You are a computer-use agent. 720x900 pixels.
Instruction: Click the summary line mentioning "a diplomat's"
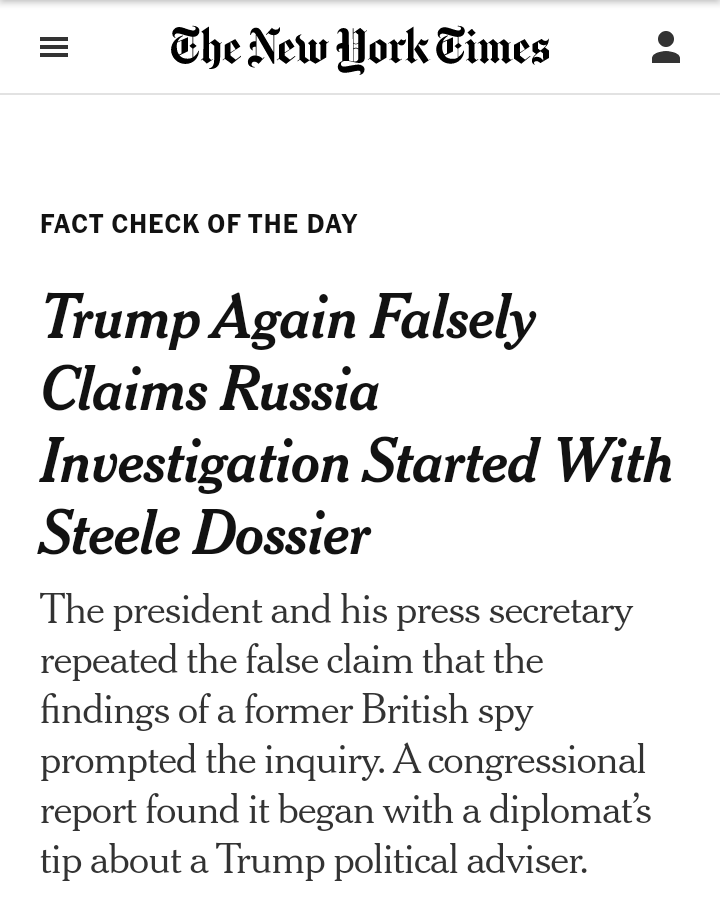pos(345,810)
